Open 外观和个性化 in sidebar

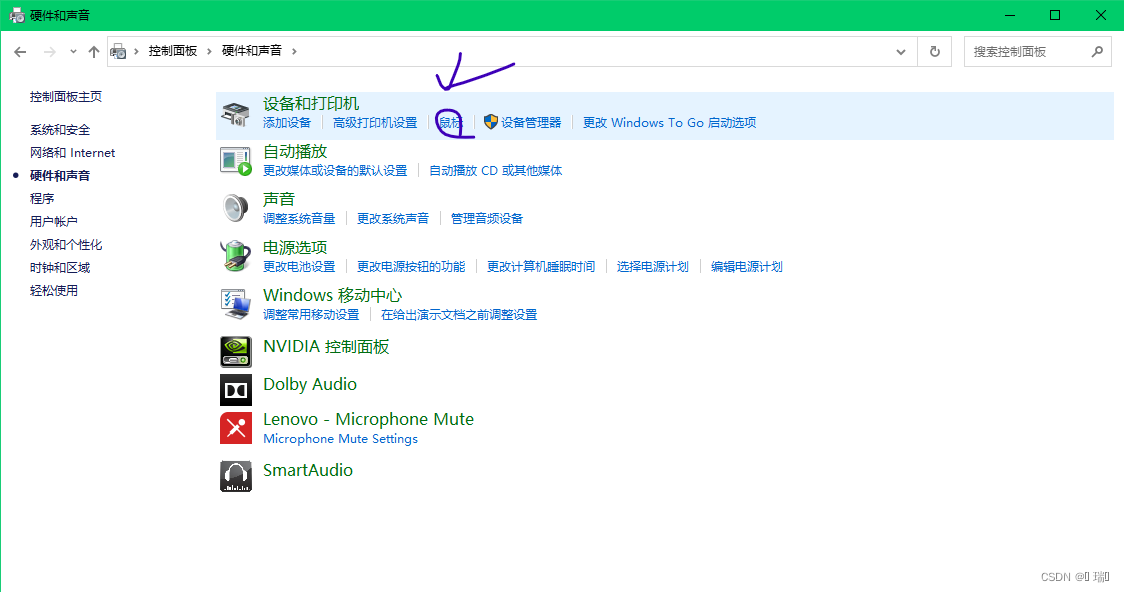click(x=66, y=244)
